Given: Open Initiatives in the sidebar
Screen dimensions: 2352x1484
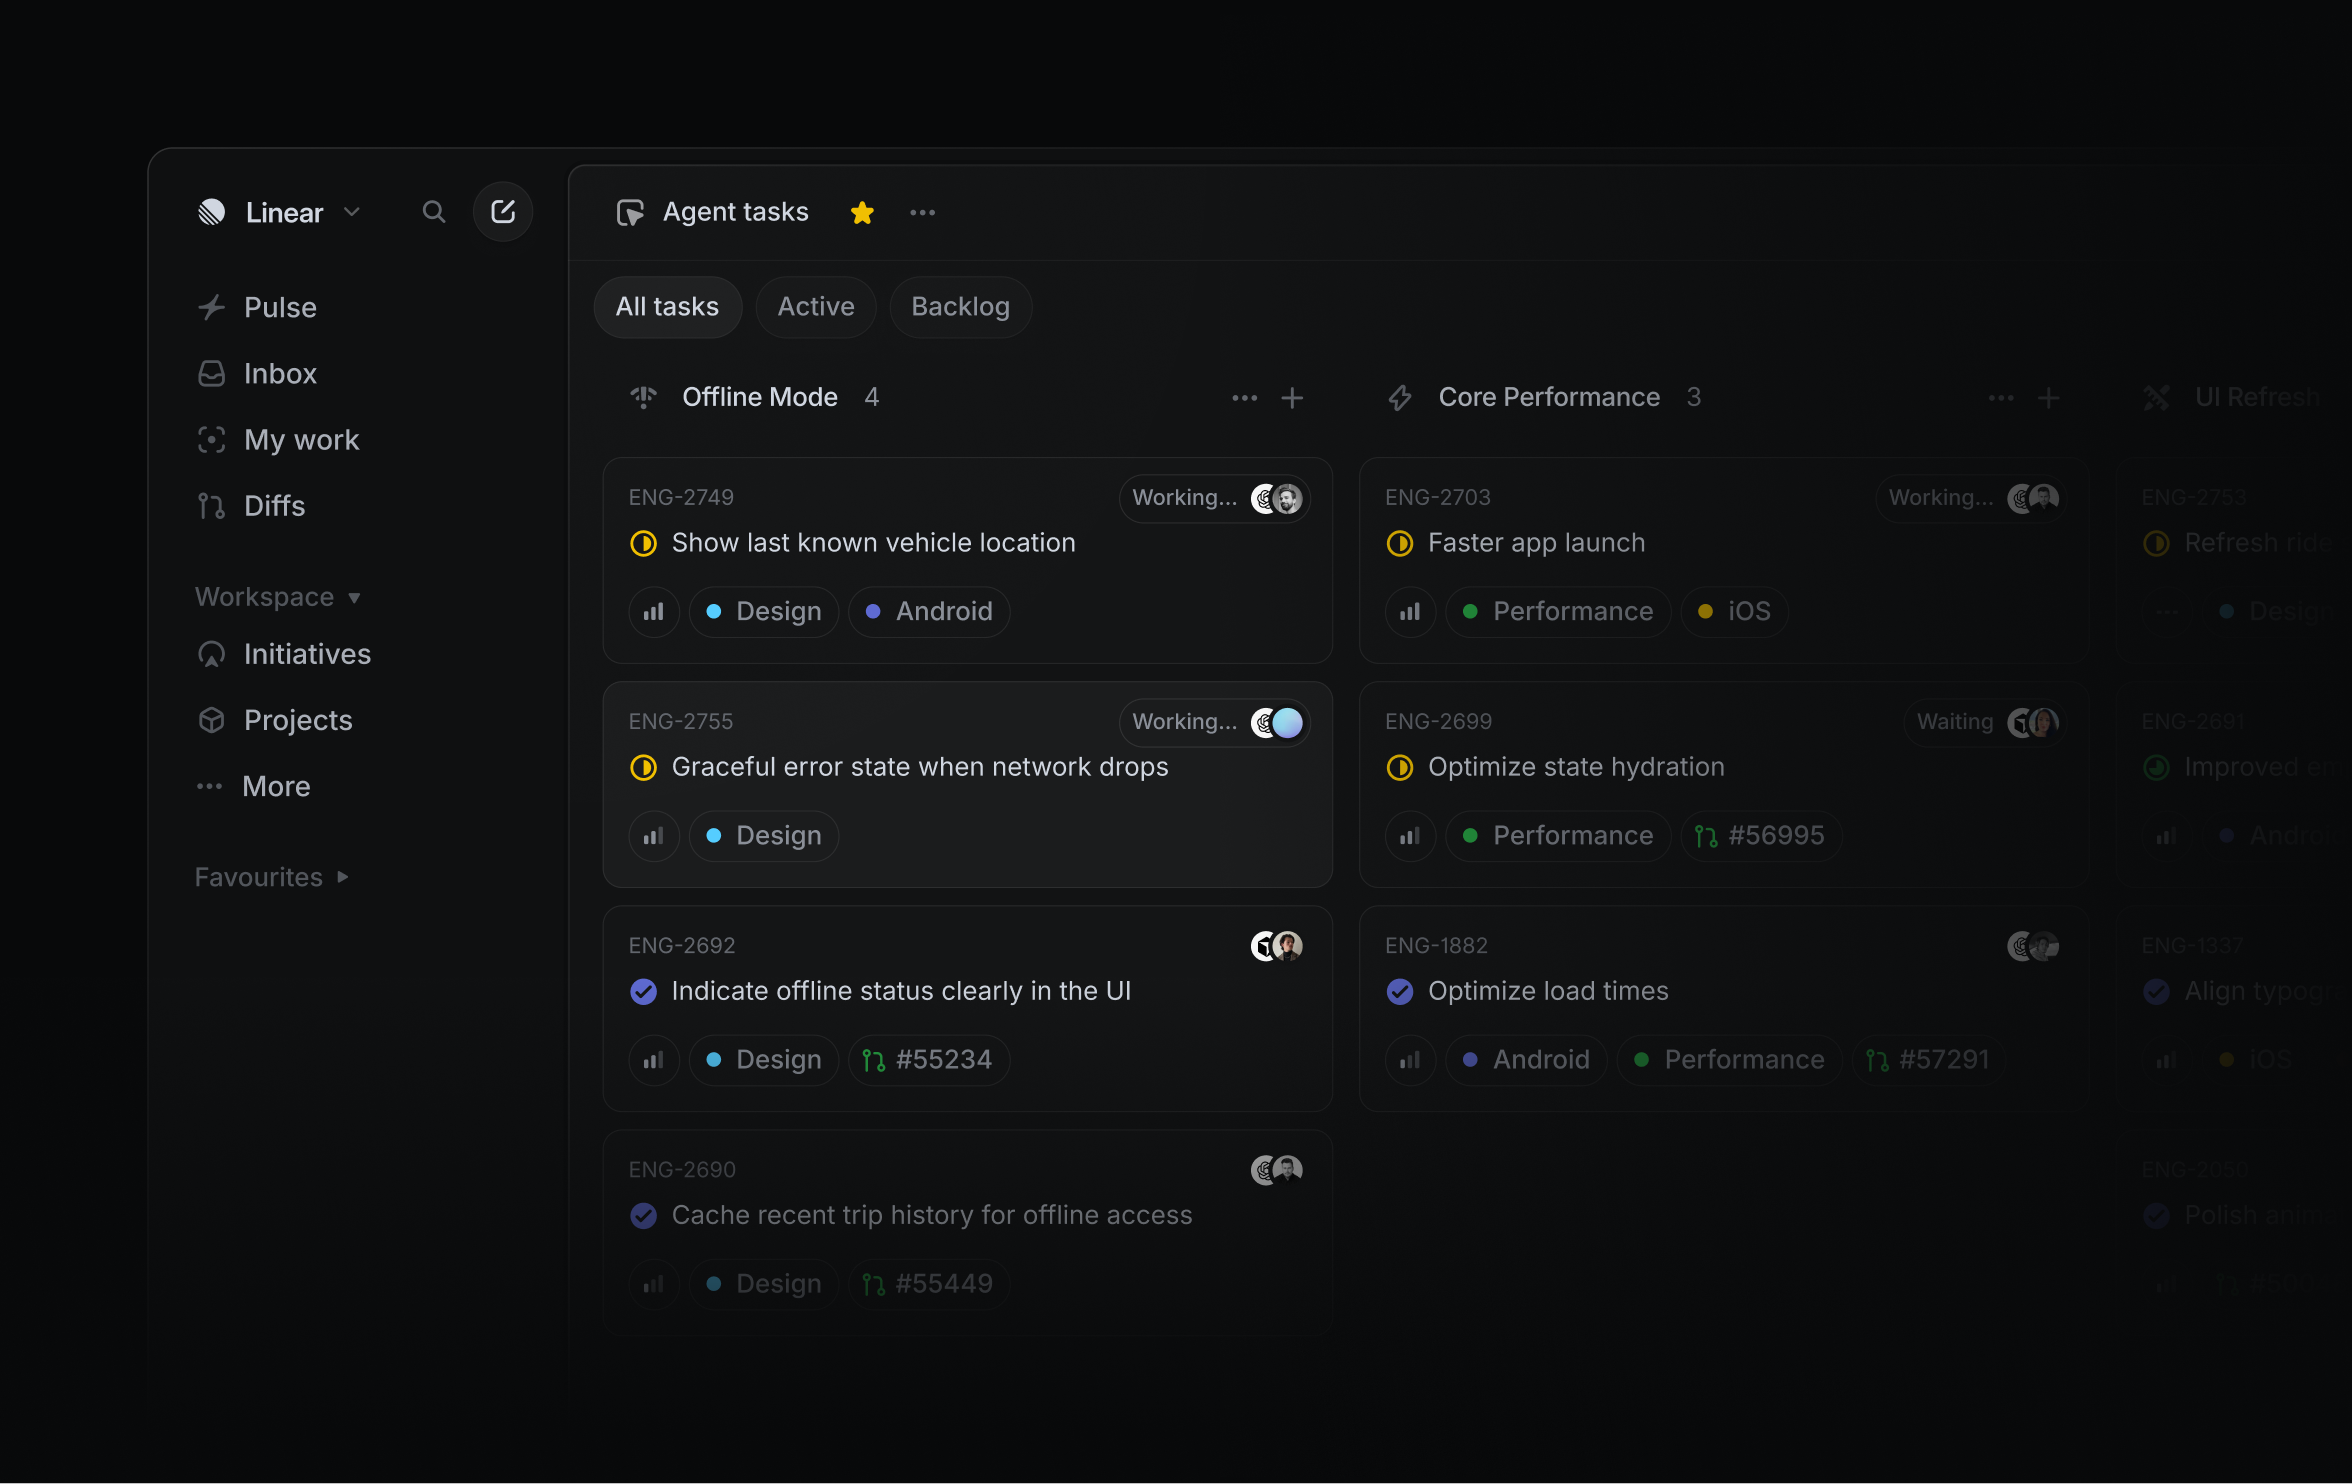Looking at the screenshot, I should (x=284, y=654).
